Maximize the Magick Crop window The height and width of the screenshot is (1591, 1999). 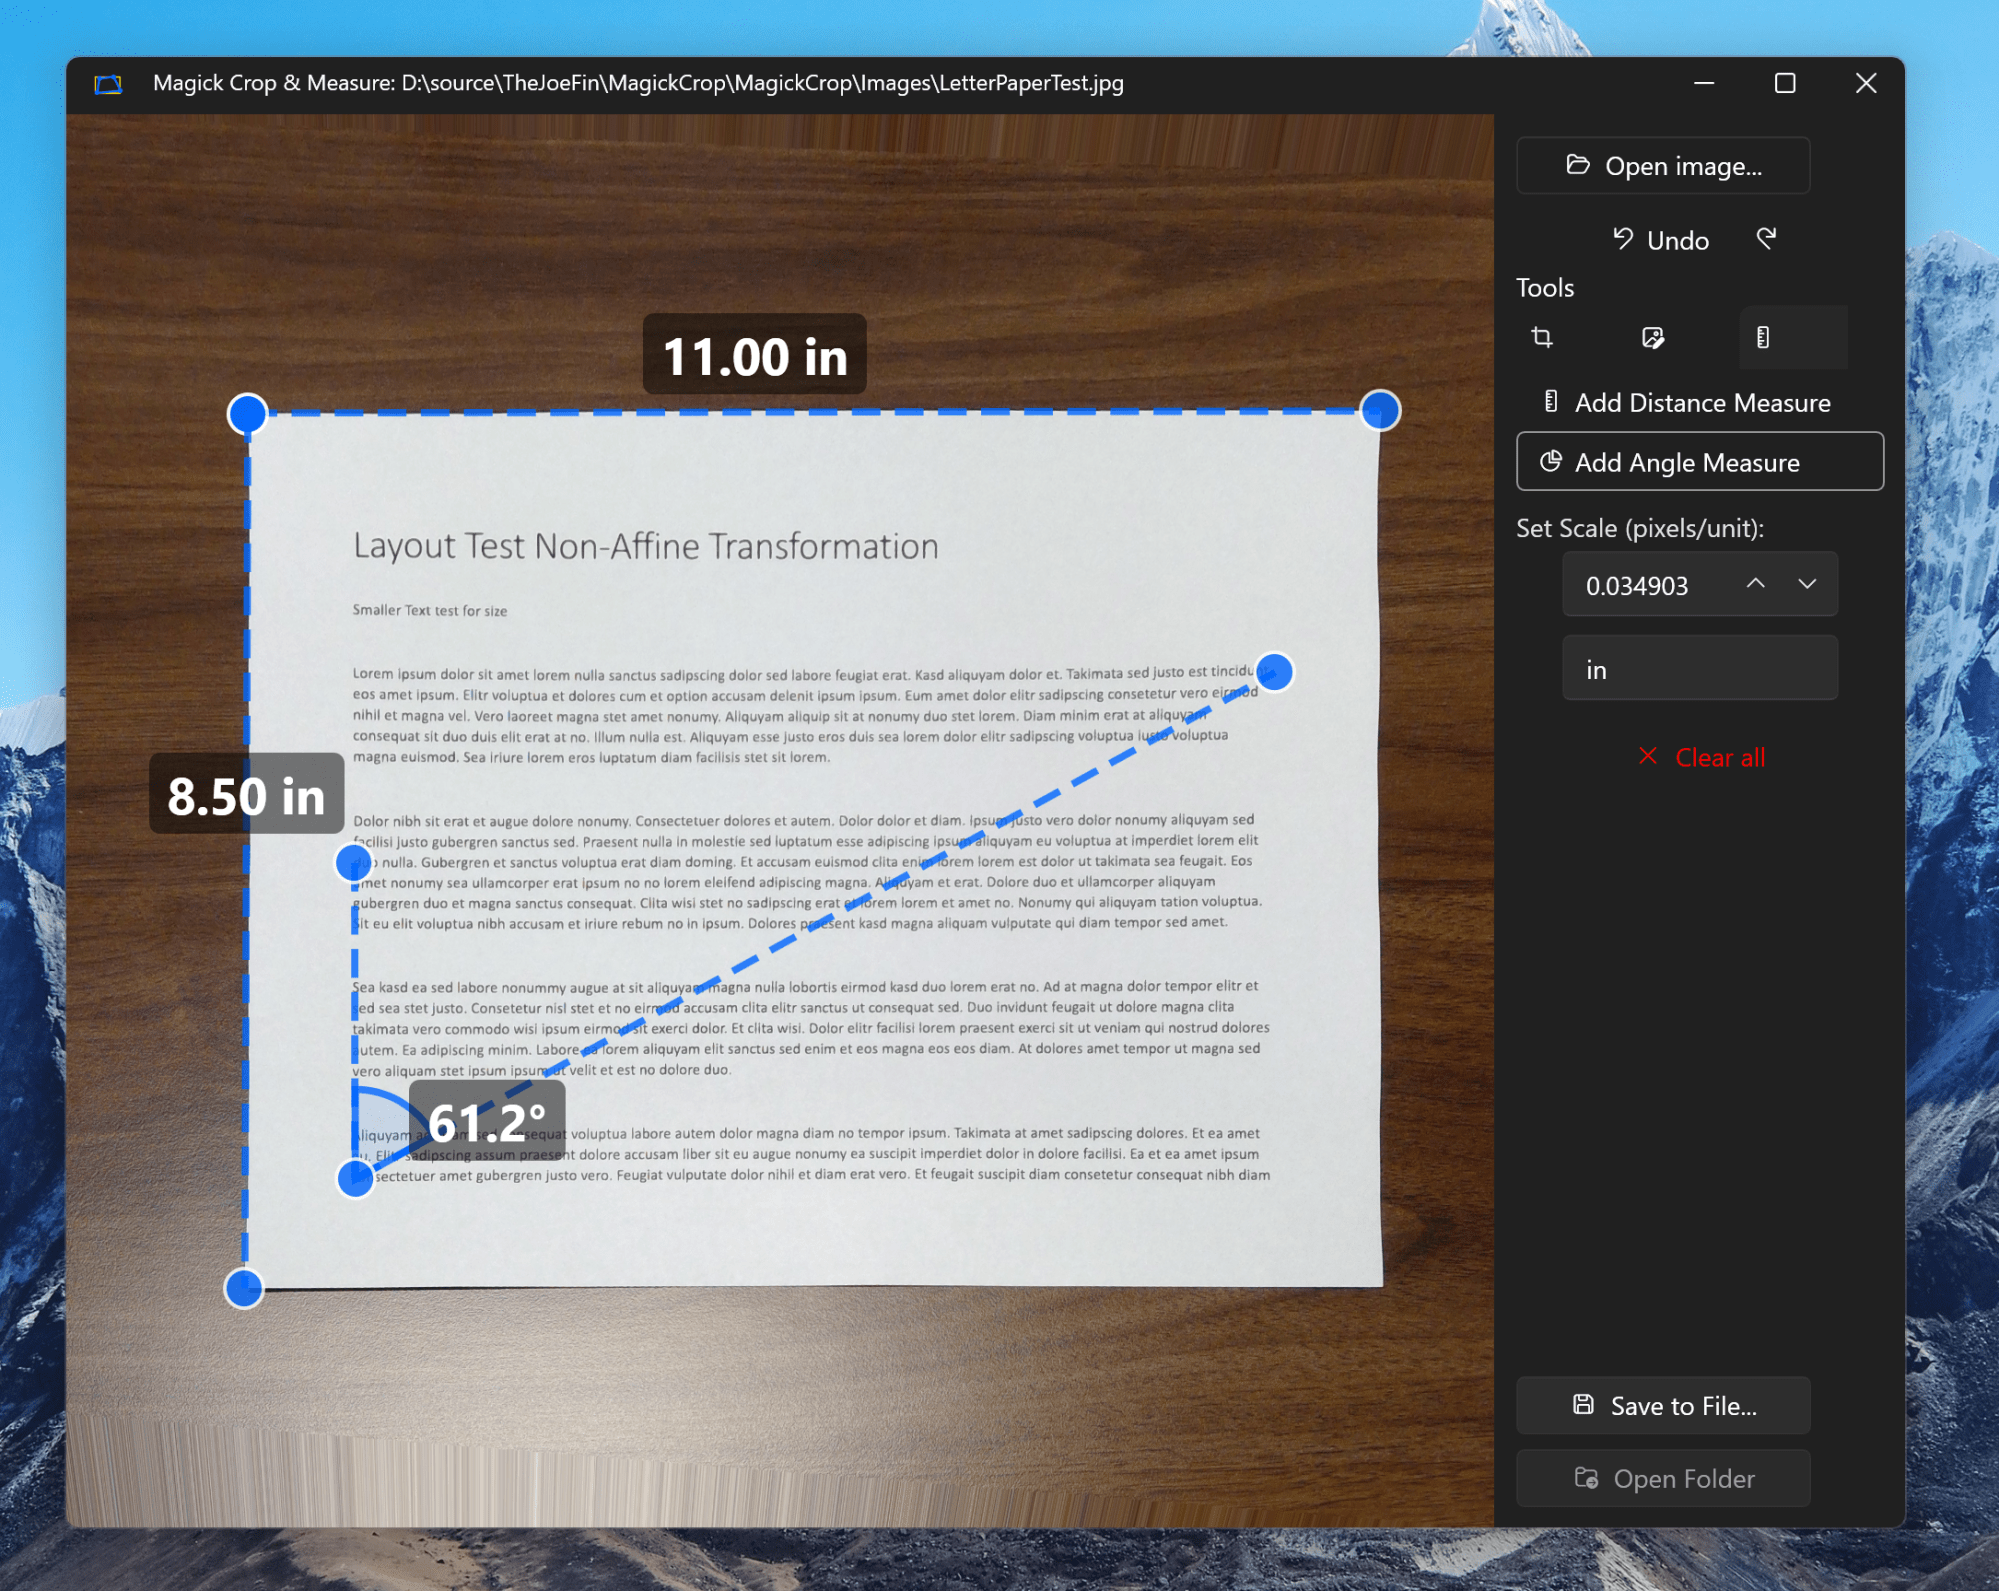click(1785, 84)
